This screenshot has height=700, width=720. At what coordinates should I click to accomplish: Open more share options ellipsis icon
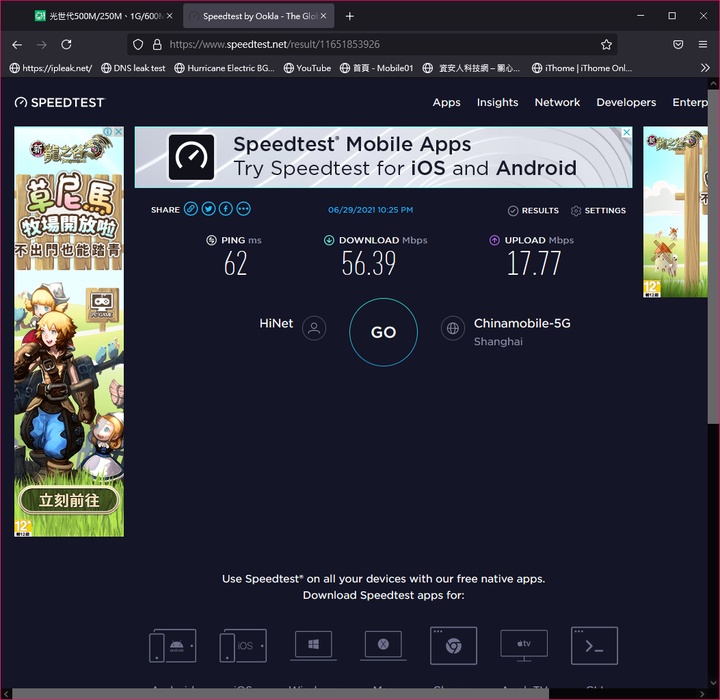click(243, 209)
